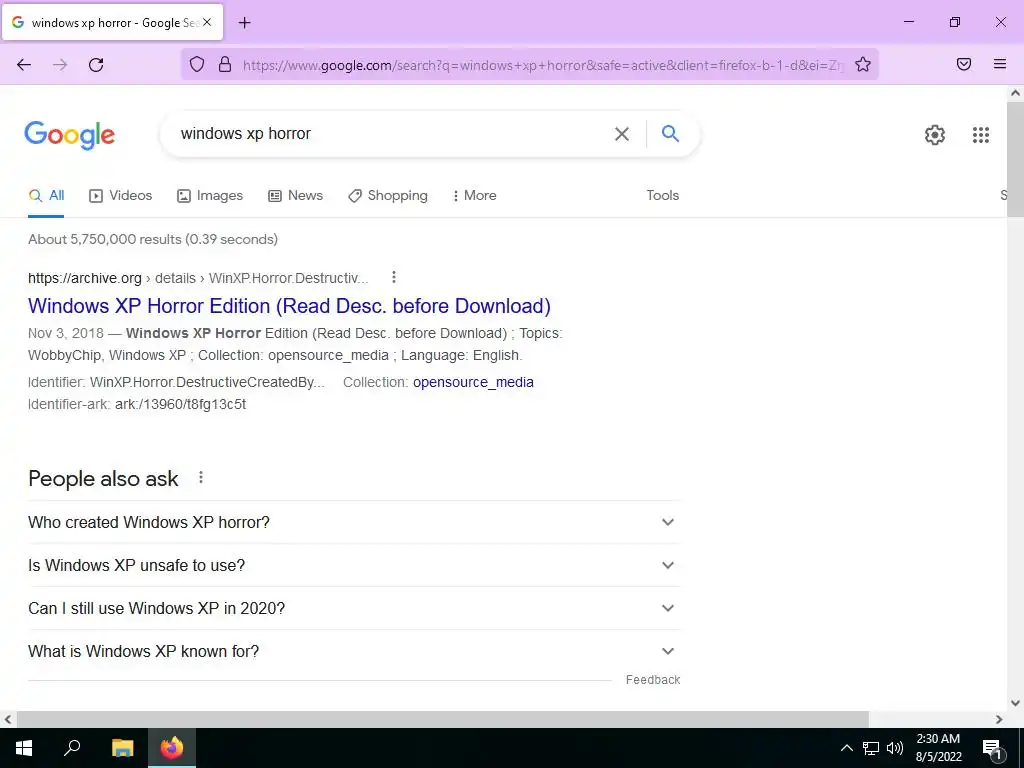
Task: Open the Pocket save icon
Action: tap(964, 64)
